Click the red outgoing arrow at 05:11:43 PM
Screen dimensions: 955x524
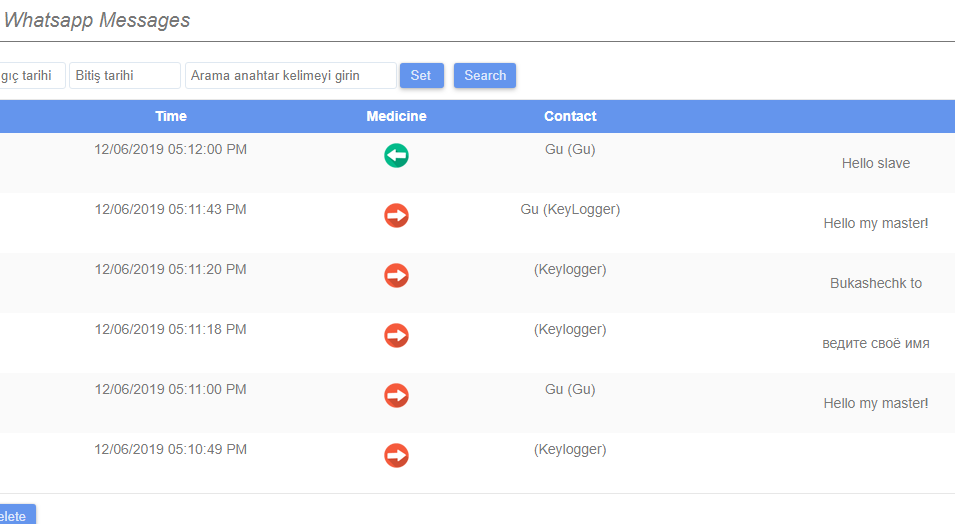point(396,216)
